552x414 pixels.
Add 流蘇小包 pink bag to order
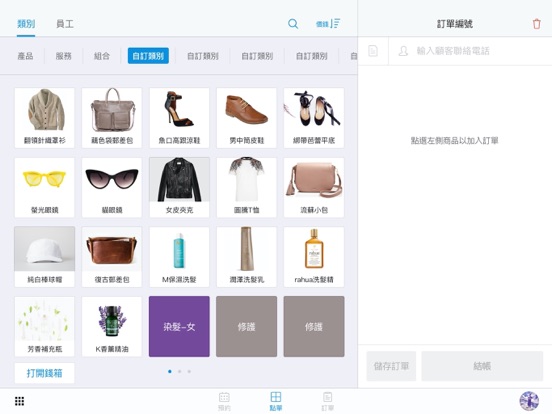click(x=314, y=187)
